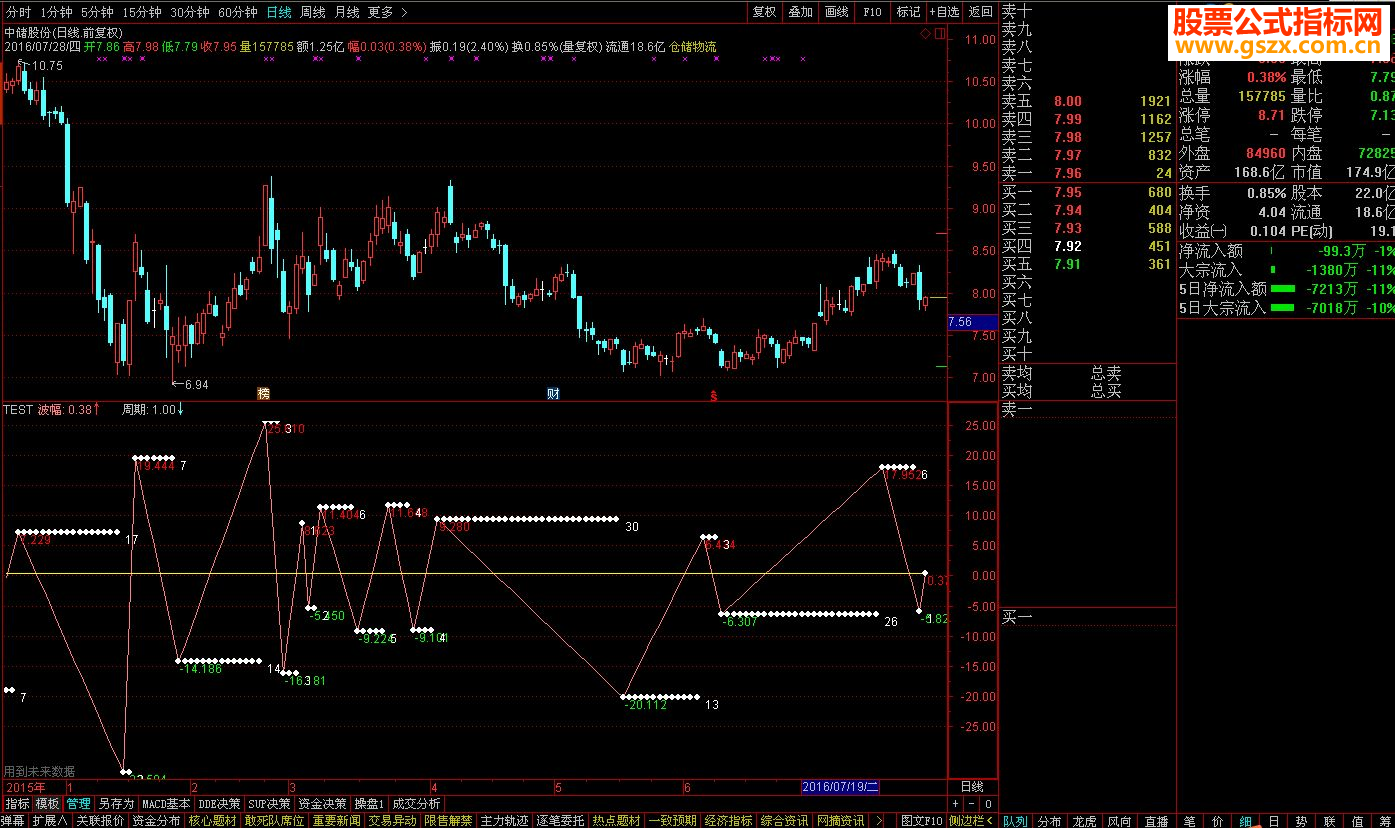Select the DDE决策 indicator template
Image resolution: width=1395 pixels, height=828 pixels.
(x=219, y=803)
